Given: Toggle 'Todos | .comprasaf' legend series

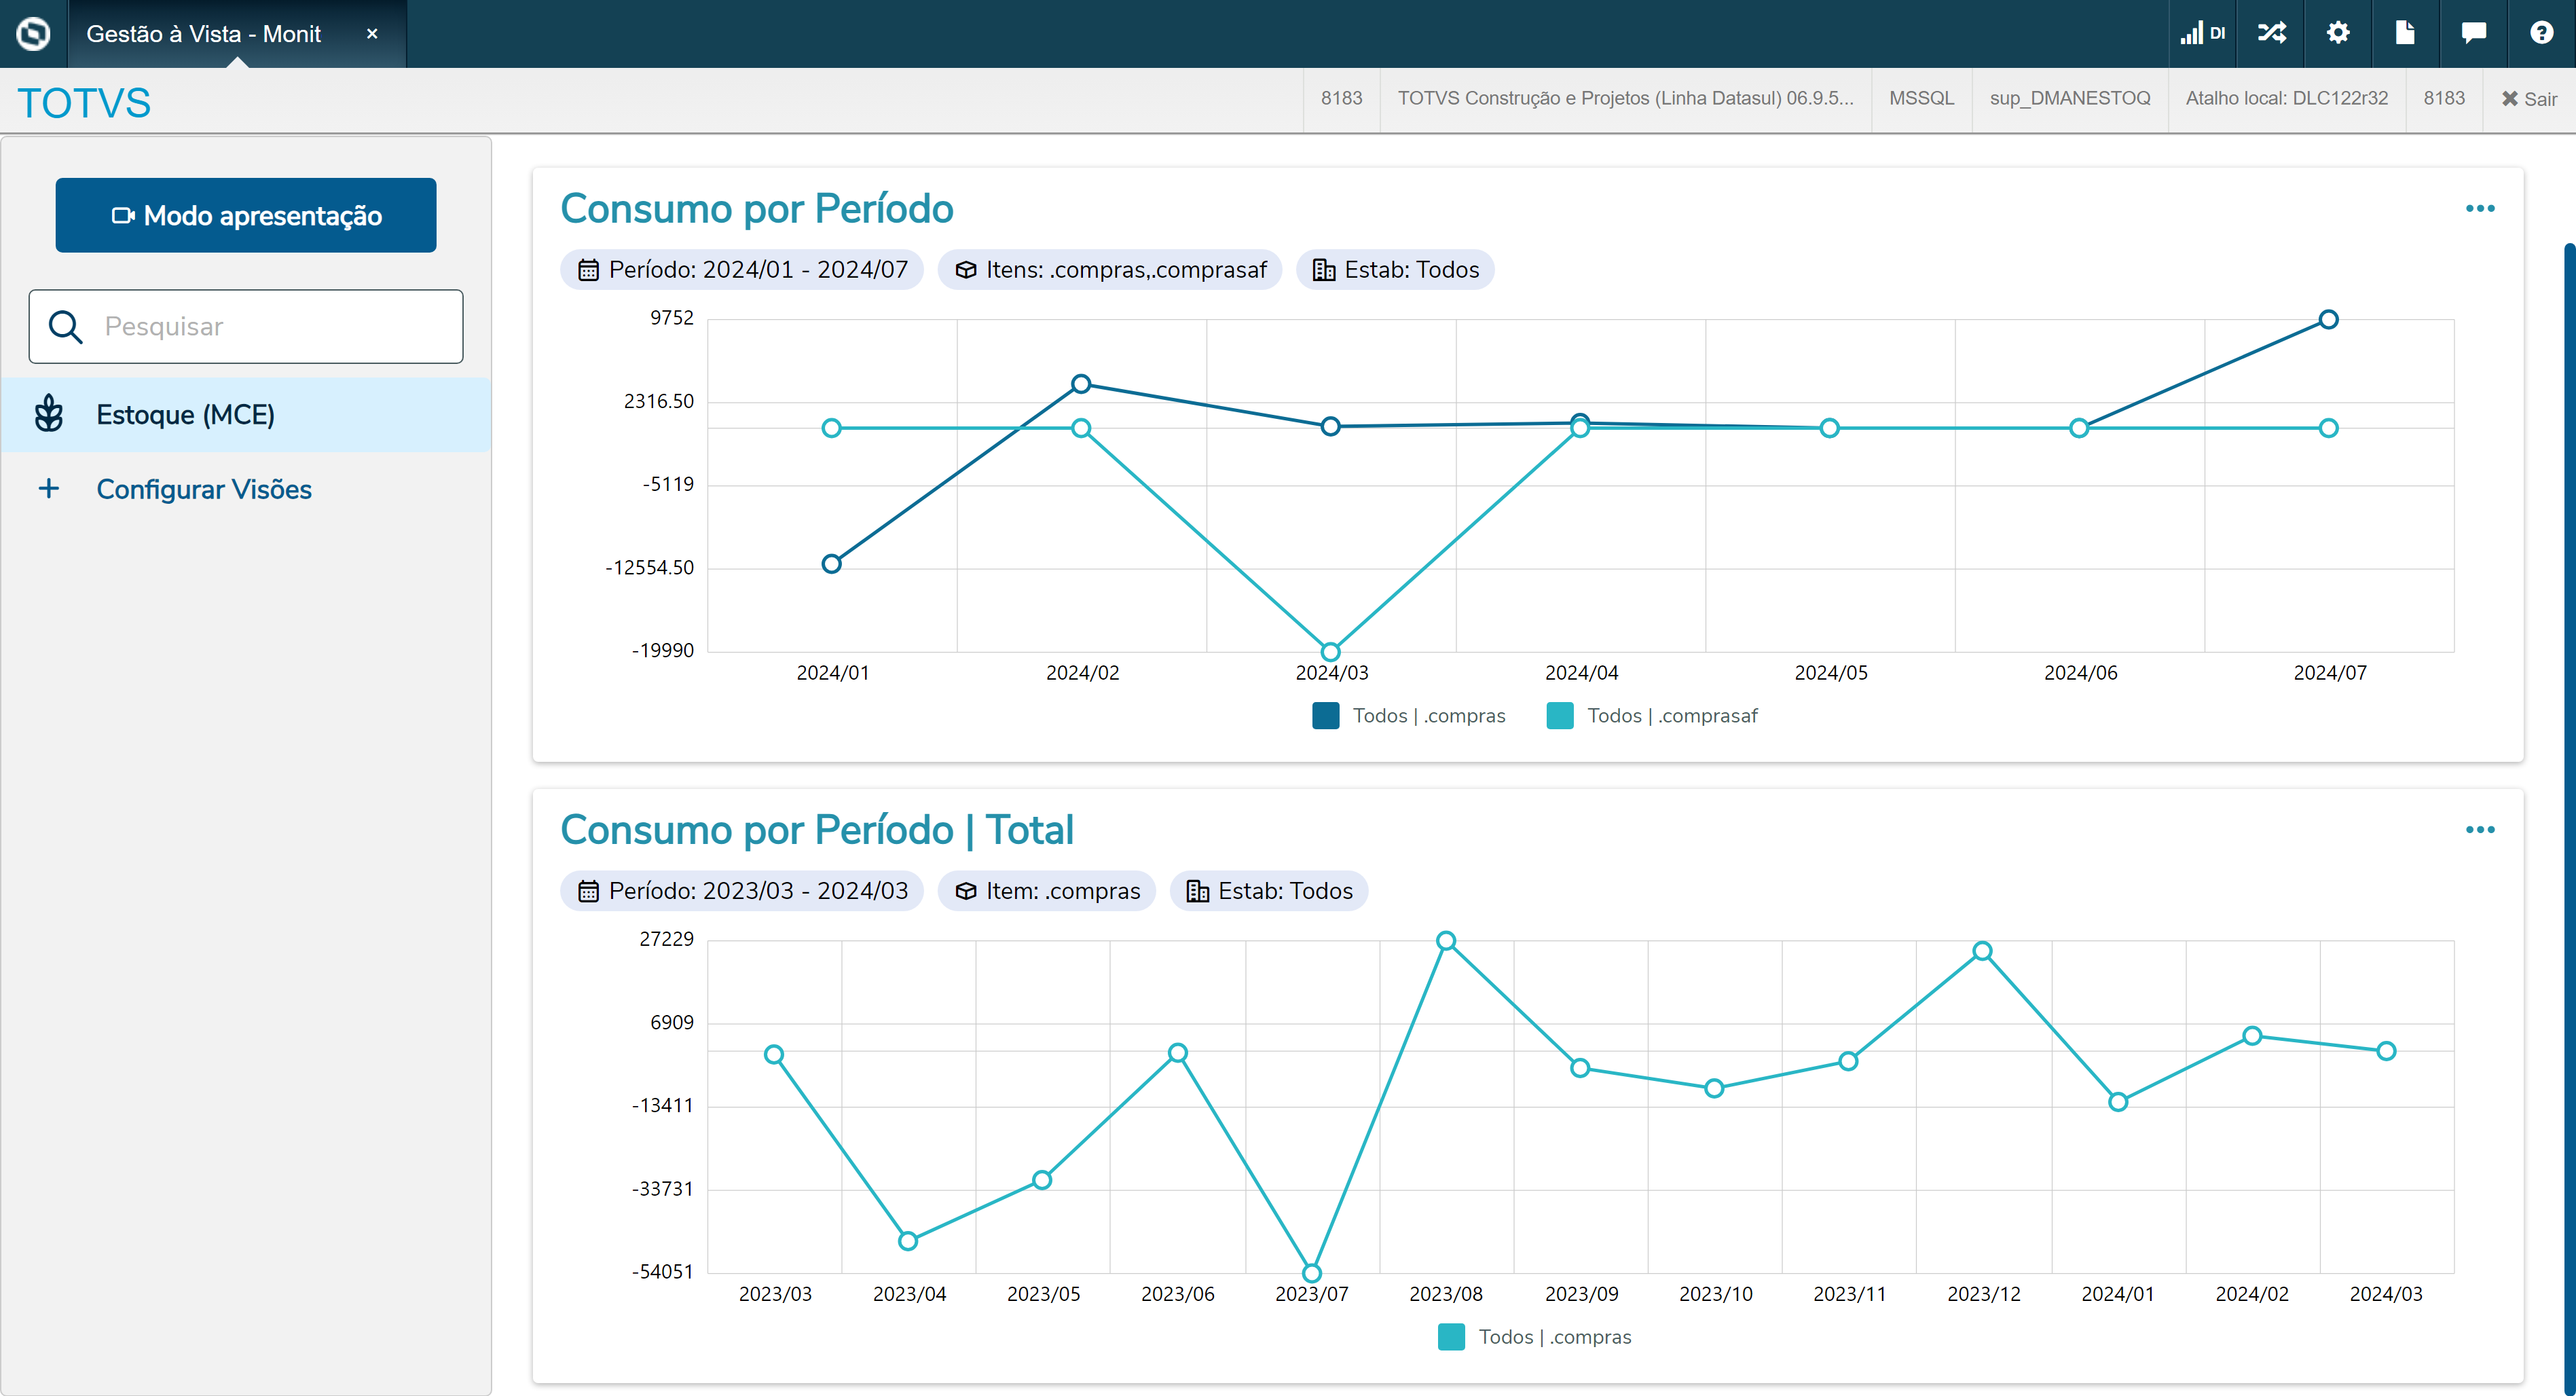Looking at the screenshot, I should [1652, 716].
